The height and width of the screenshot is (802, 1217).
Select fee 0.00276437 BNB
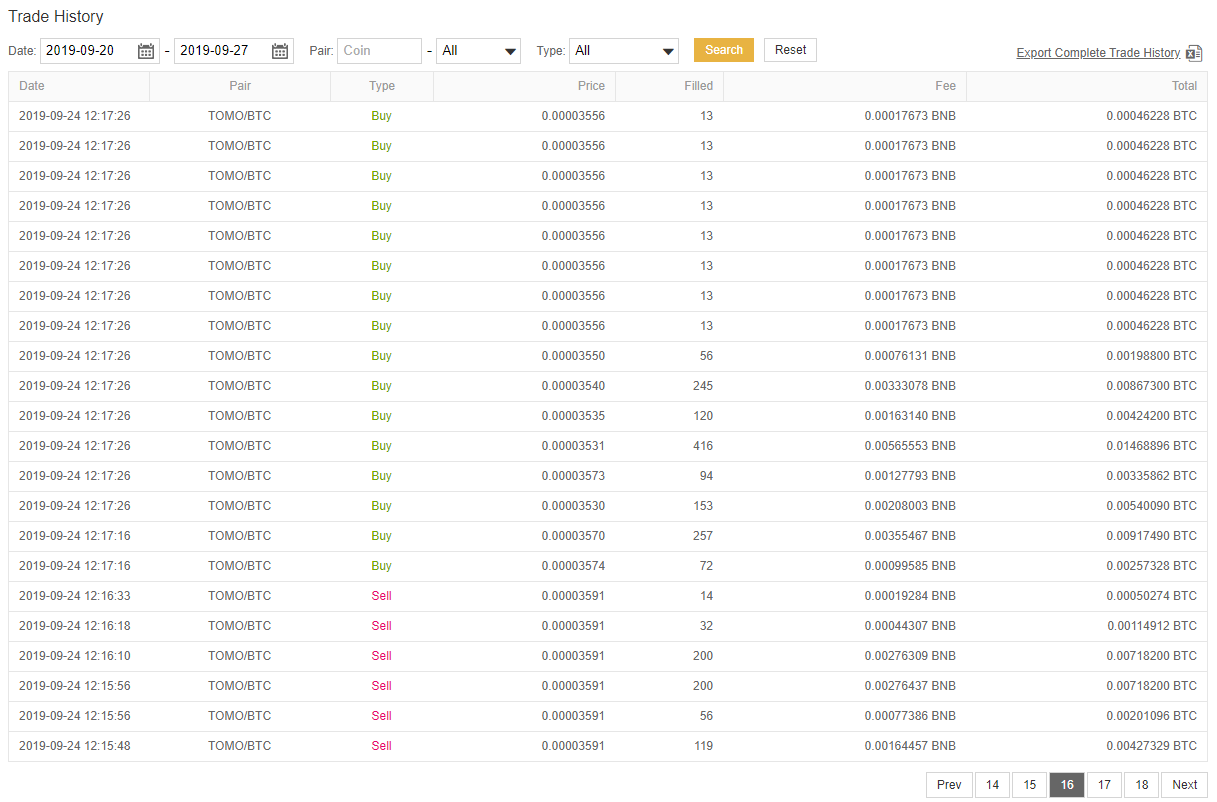point(910,686)
